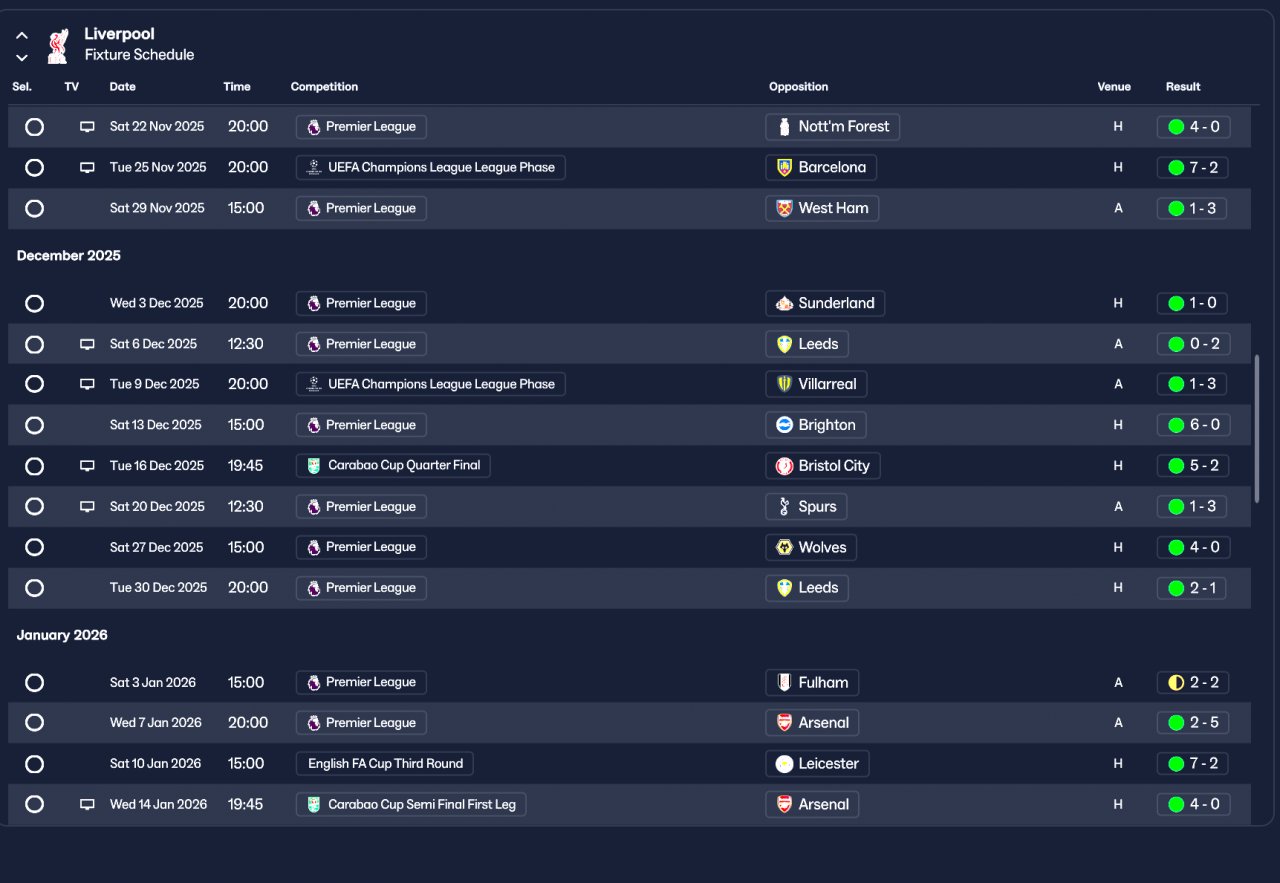1280x883 pixels.
Task: Click Premier League logo in Fulham row
Action: pos(314,683)
